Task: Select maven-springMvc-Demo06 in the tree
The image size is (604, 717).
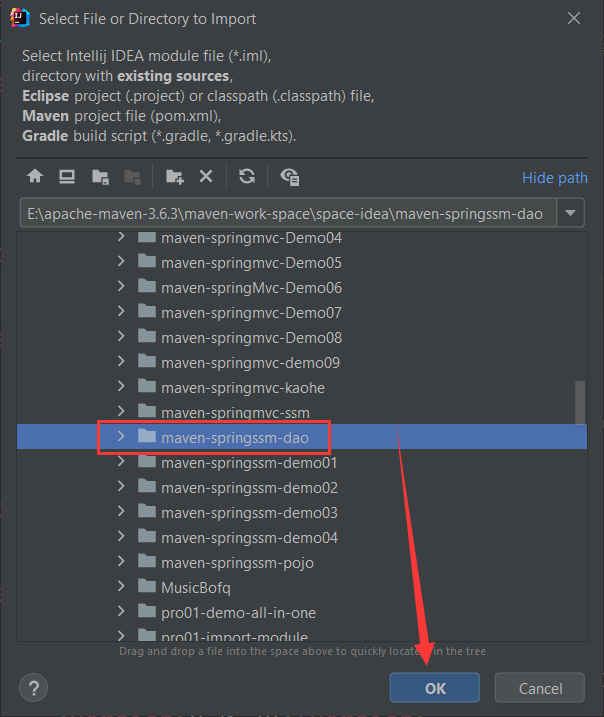Action: 251,288
